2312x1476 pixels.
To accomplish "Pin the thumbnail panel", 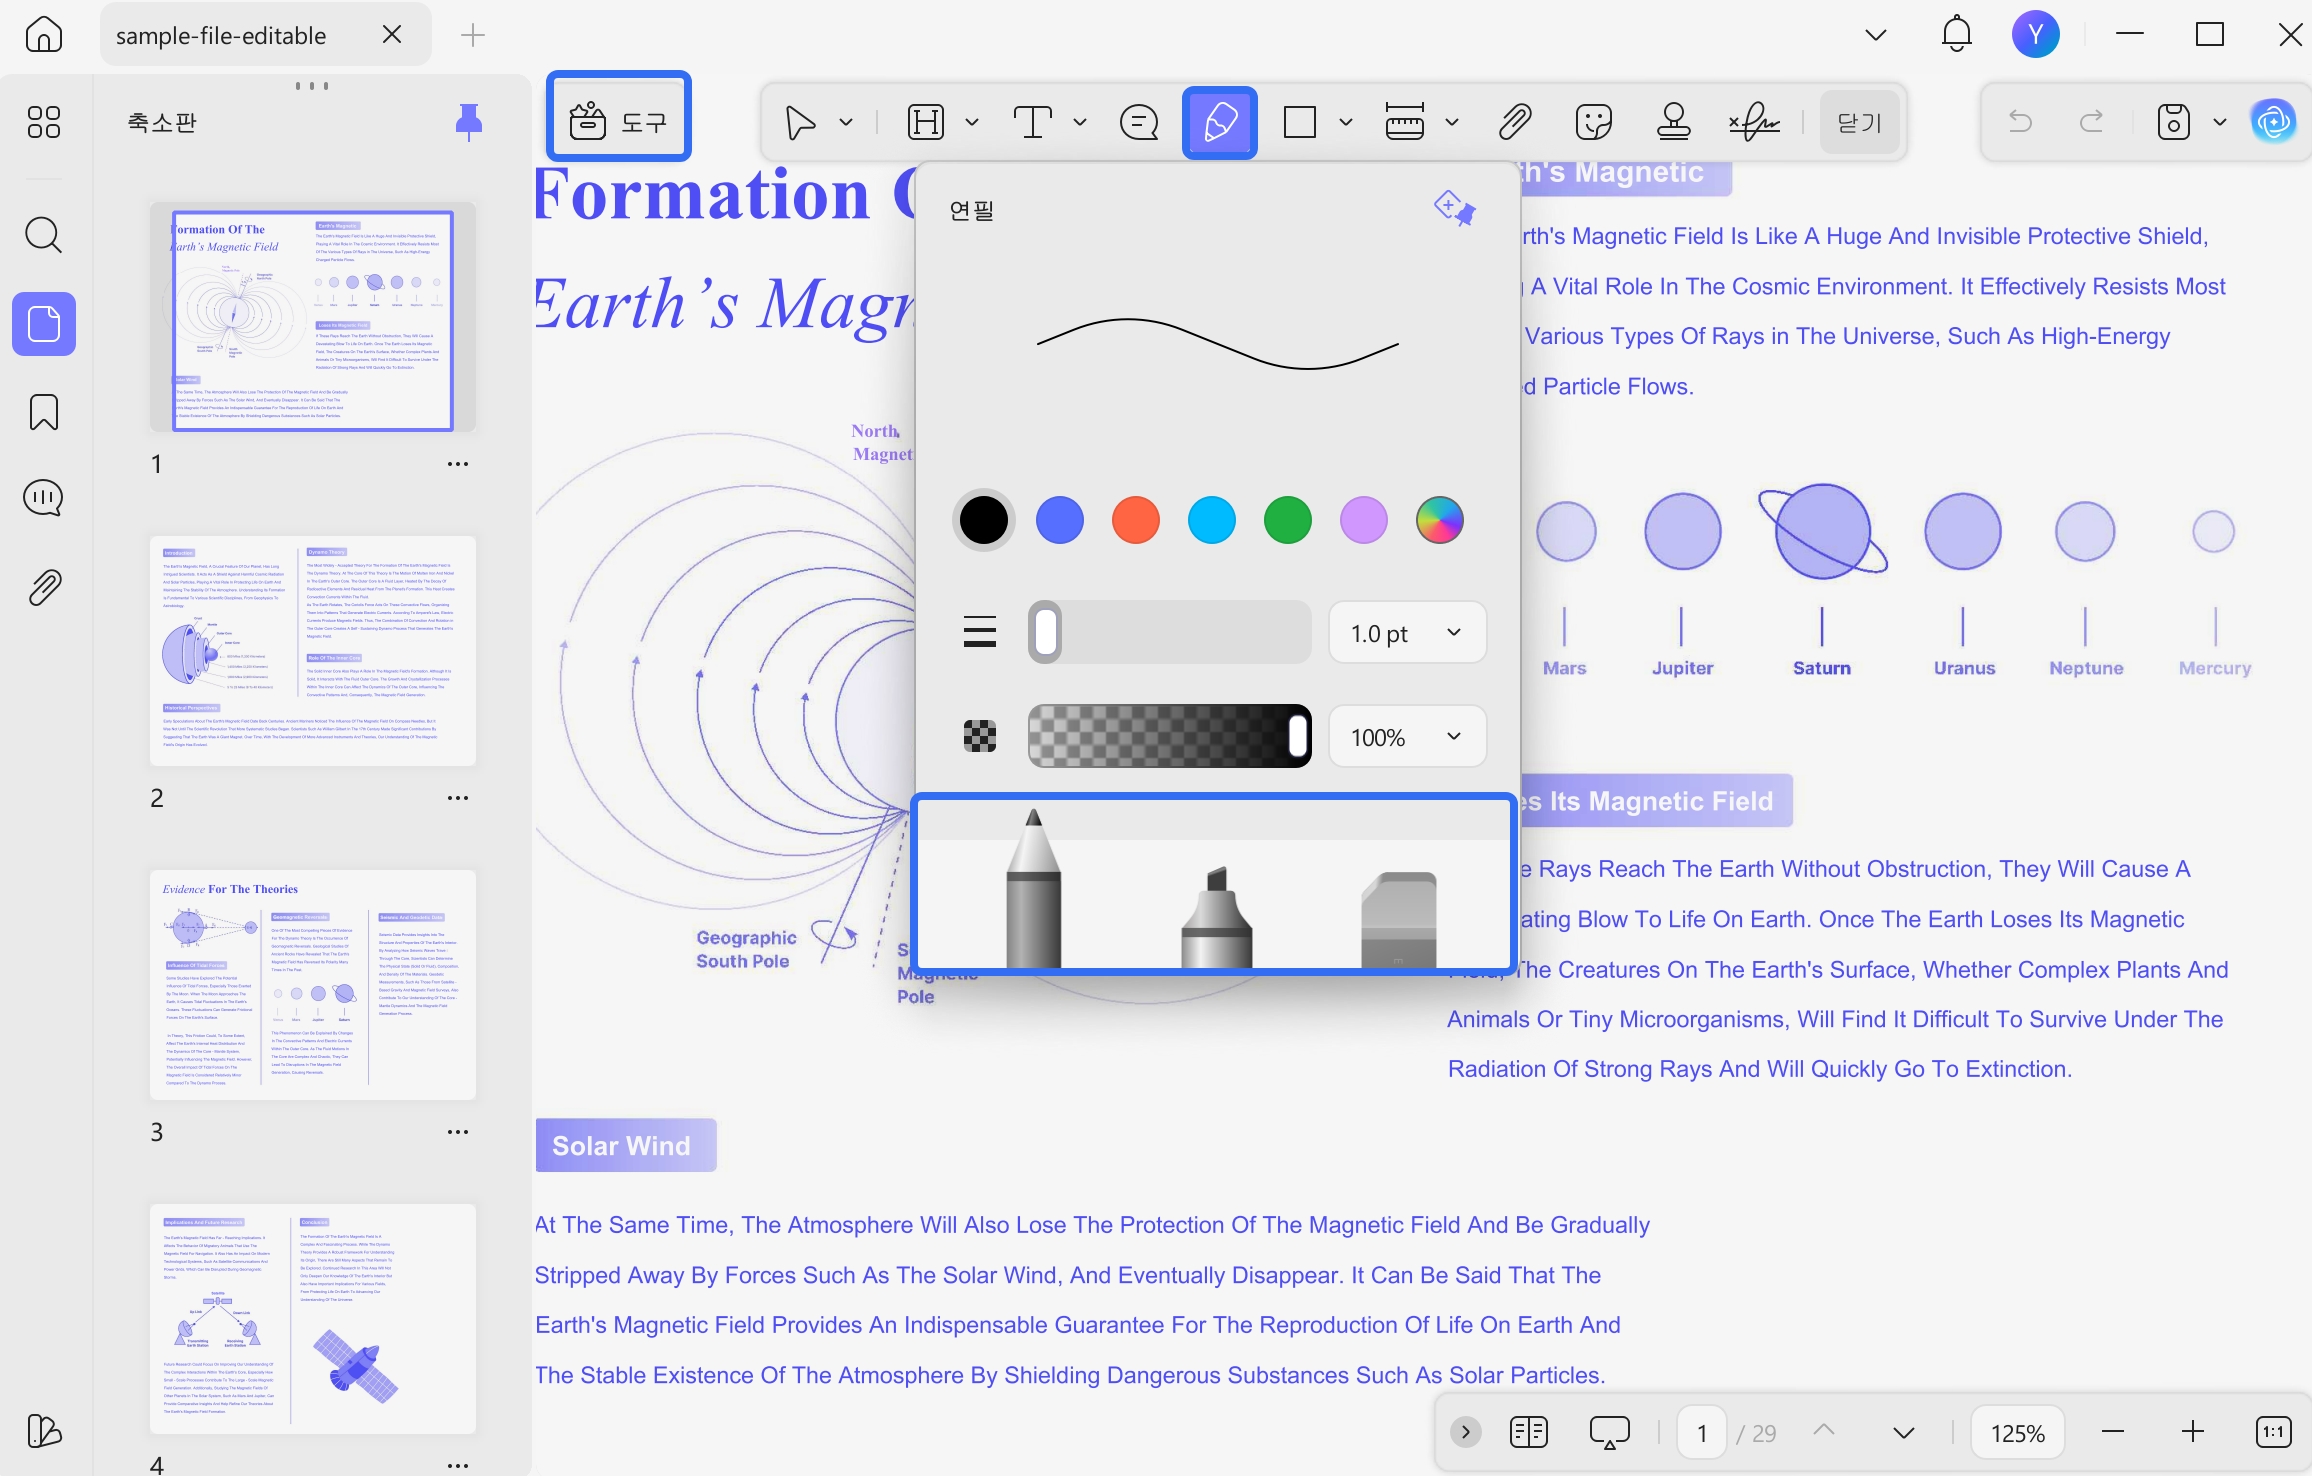I will tap(469, 122).
